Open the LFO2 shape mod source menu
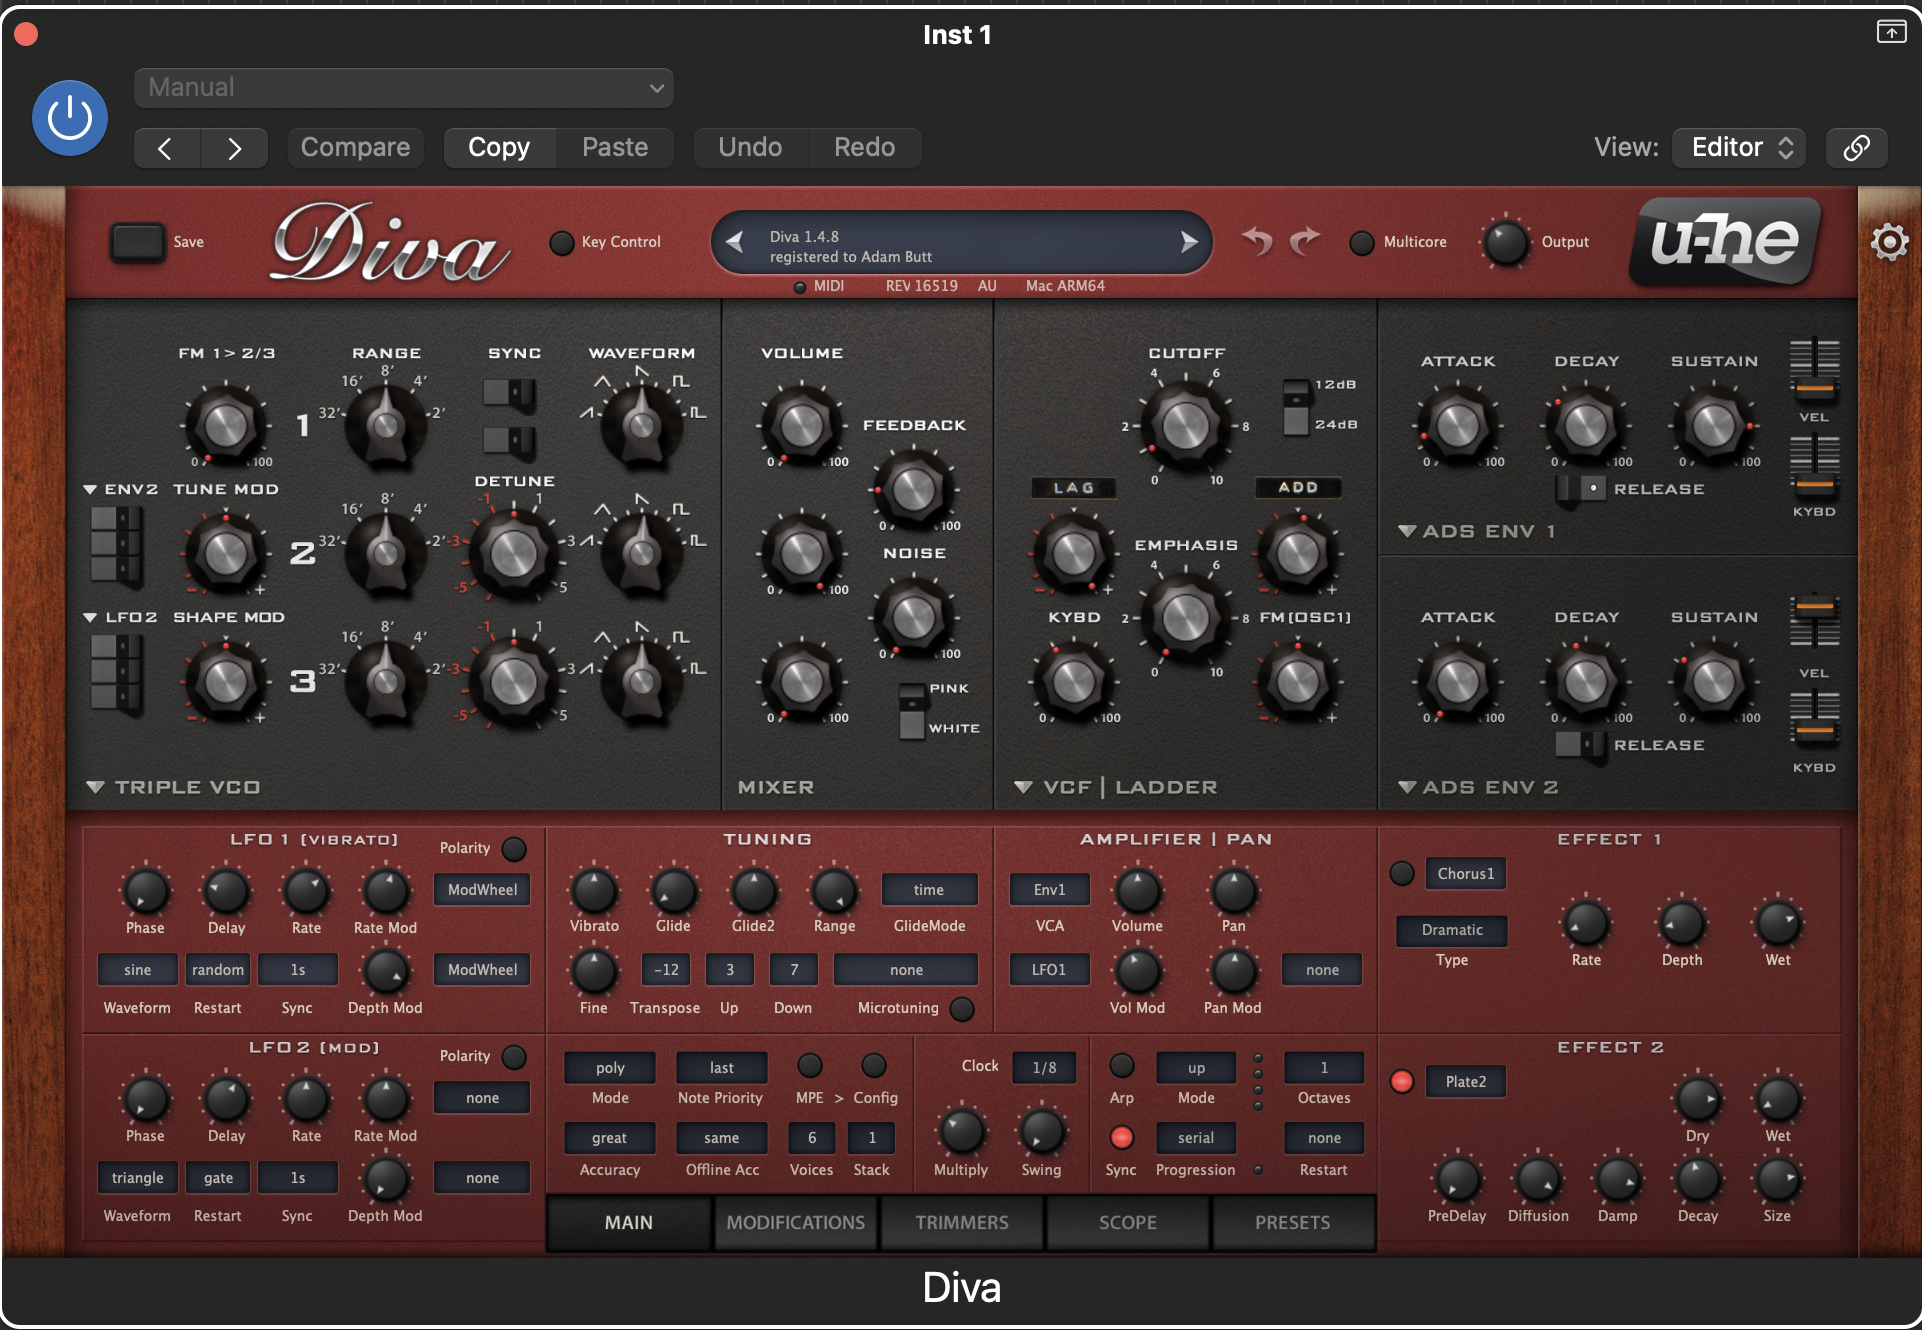Screen dimensions: 1922x1330 pos(121,617)
